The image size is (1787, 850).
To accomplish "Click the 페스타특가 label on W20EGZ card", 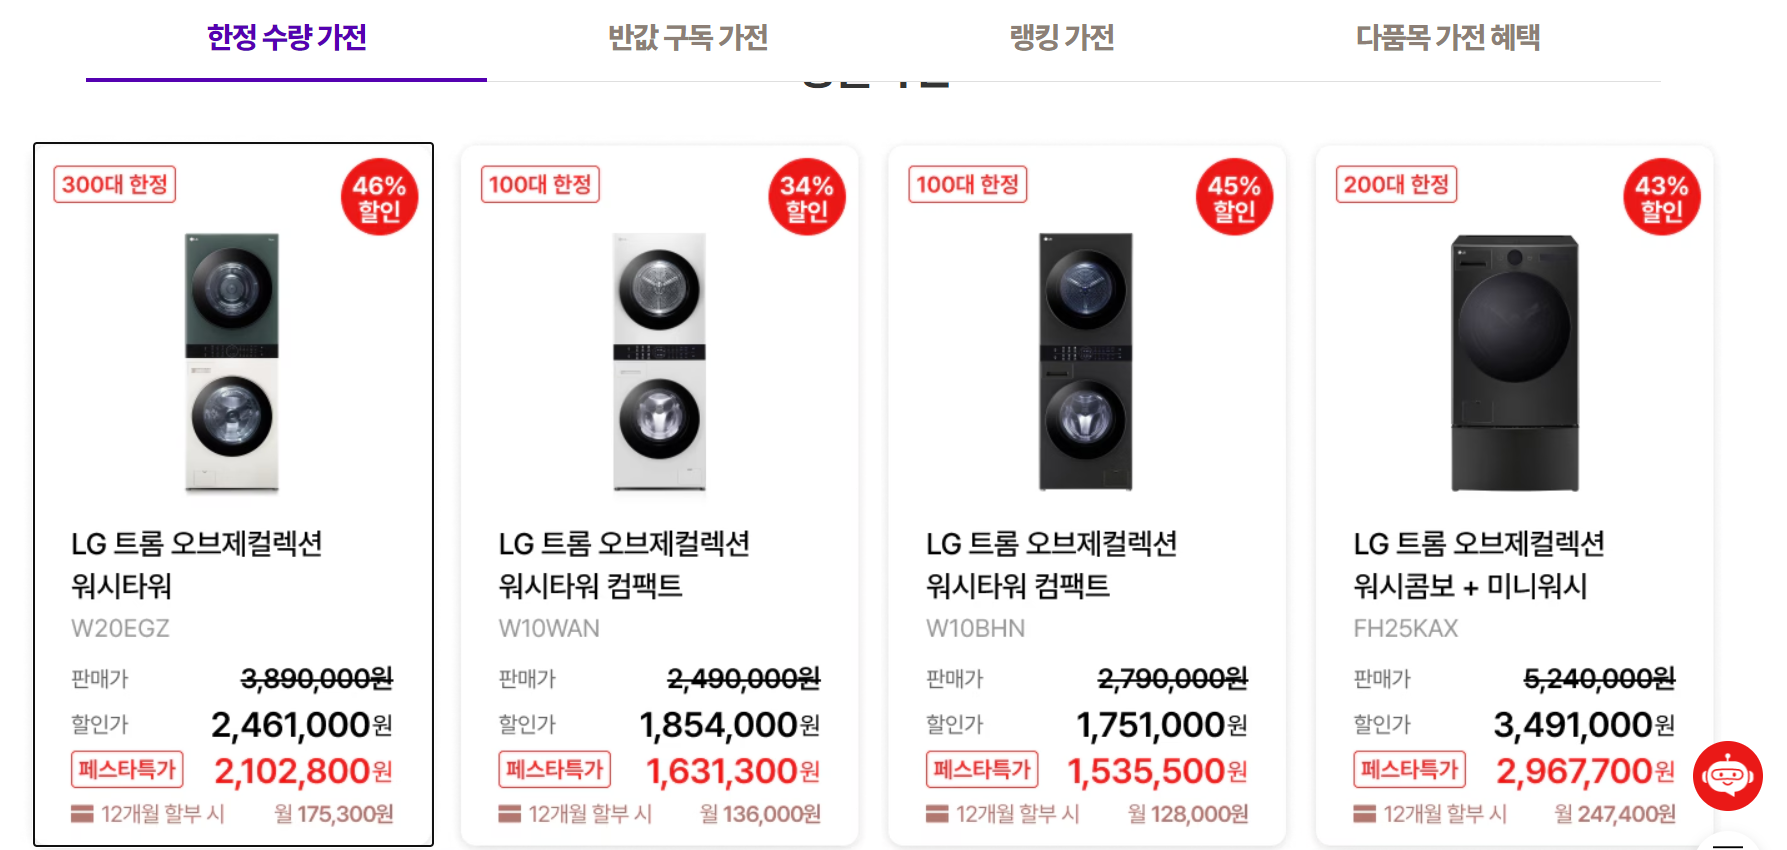I will (128, 770).
